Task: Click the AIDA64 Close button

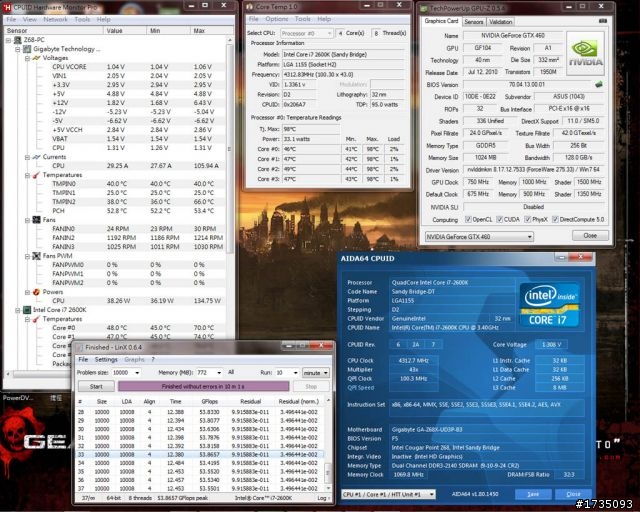Action: click(573, 494)
